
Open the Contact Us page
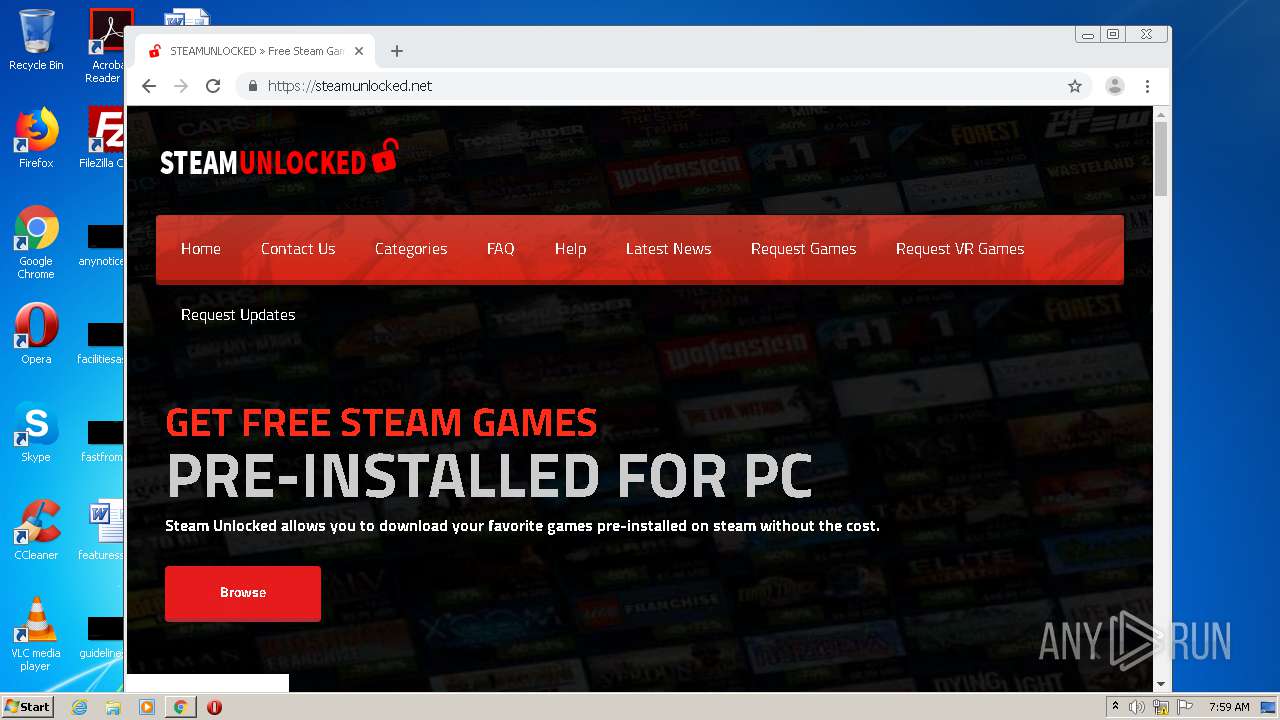click(x=298, y=249)
